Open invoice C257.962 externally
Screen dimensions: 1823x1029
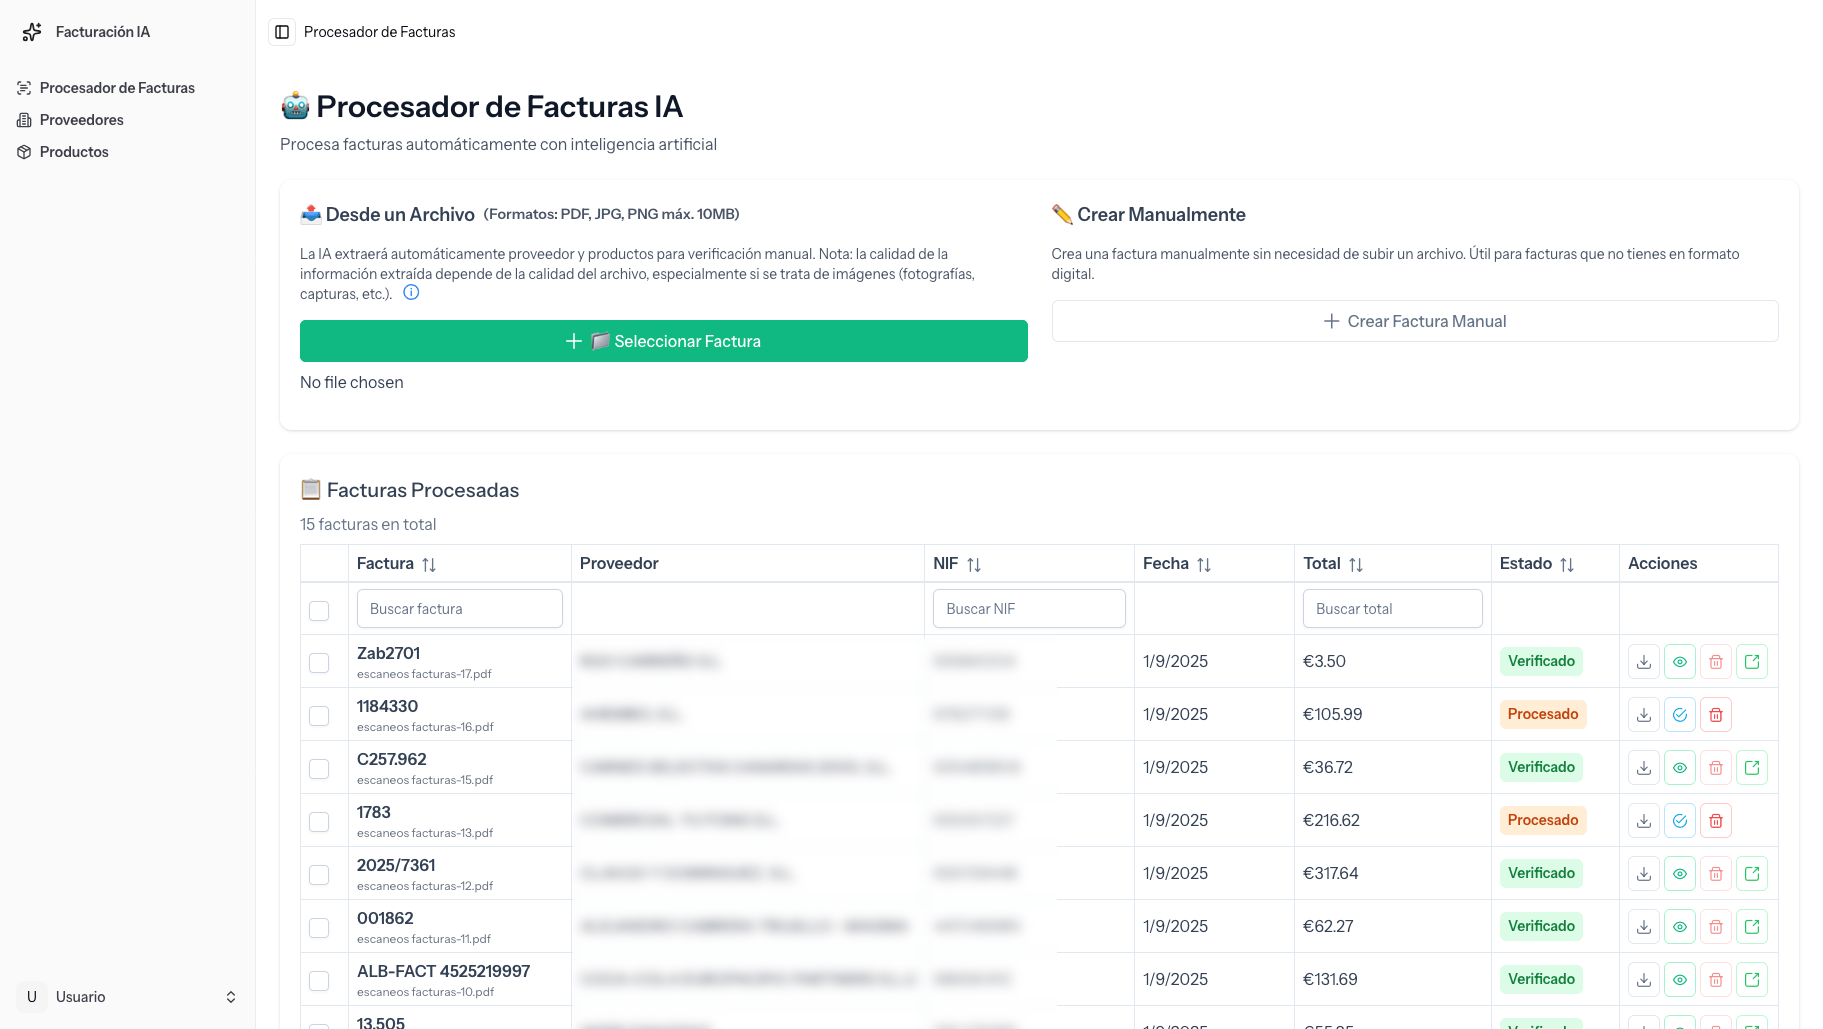[x=1752, y=768]
